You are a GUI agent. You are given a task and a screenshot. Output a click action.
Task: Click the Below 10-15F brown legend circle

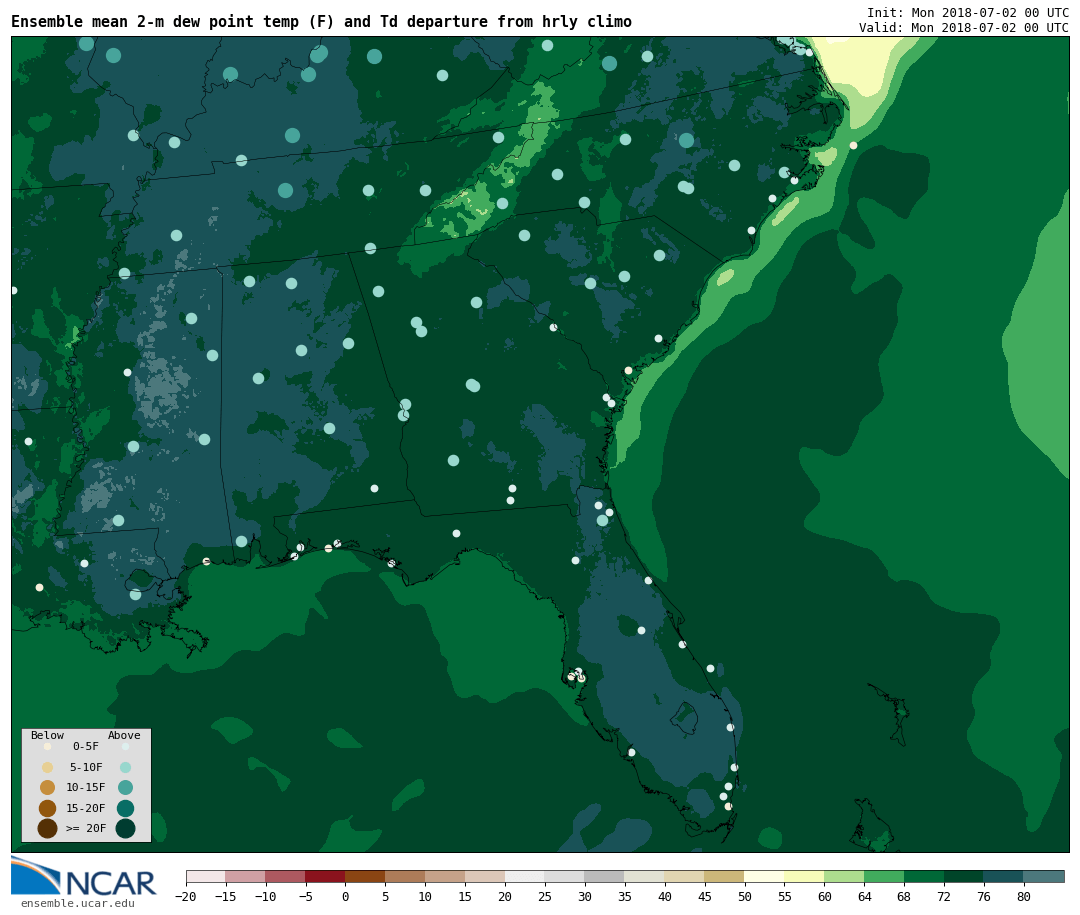[48, 788]
